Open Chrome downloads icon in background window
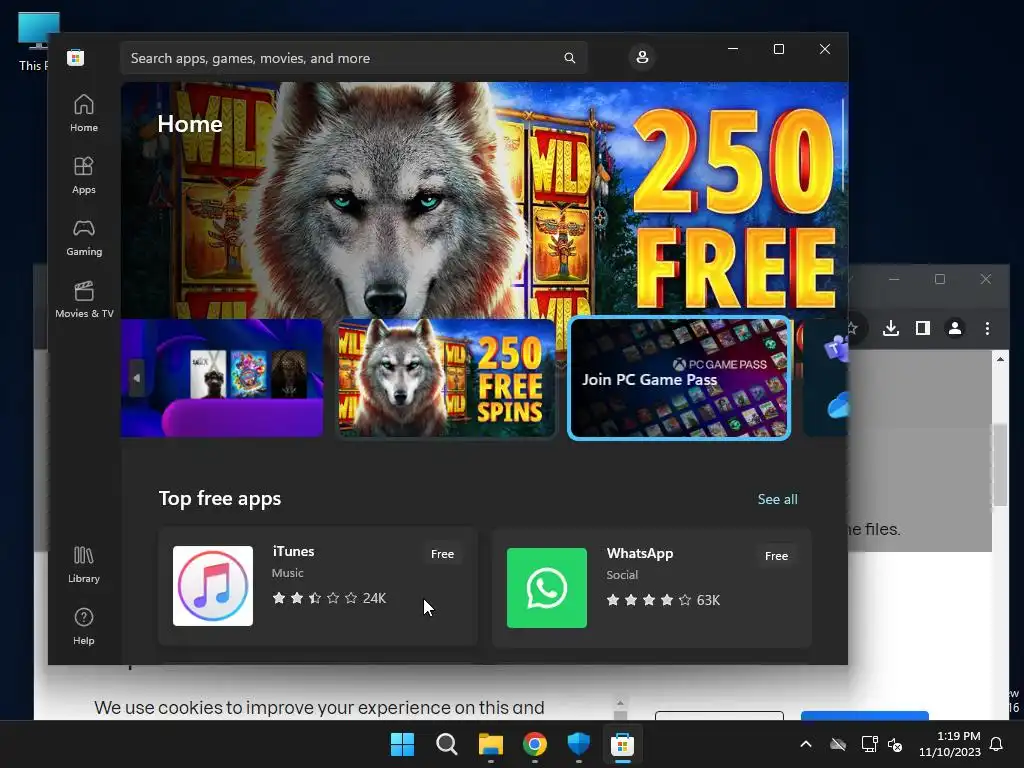Image resolution: width=1024 pixels, height=768 pixels. point(891,328)
